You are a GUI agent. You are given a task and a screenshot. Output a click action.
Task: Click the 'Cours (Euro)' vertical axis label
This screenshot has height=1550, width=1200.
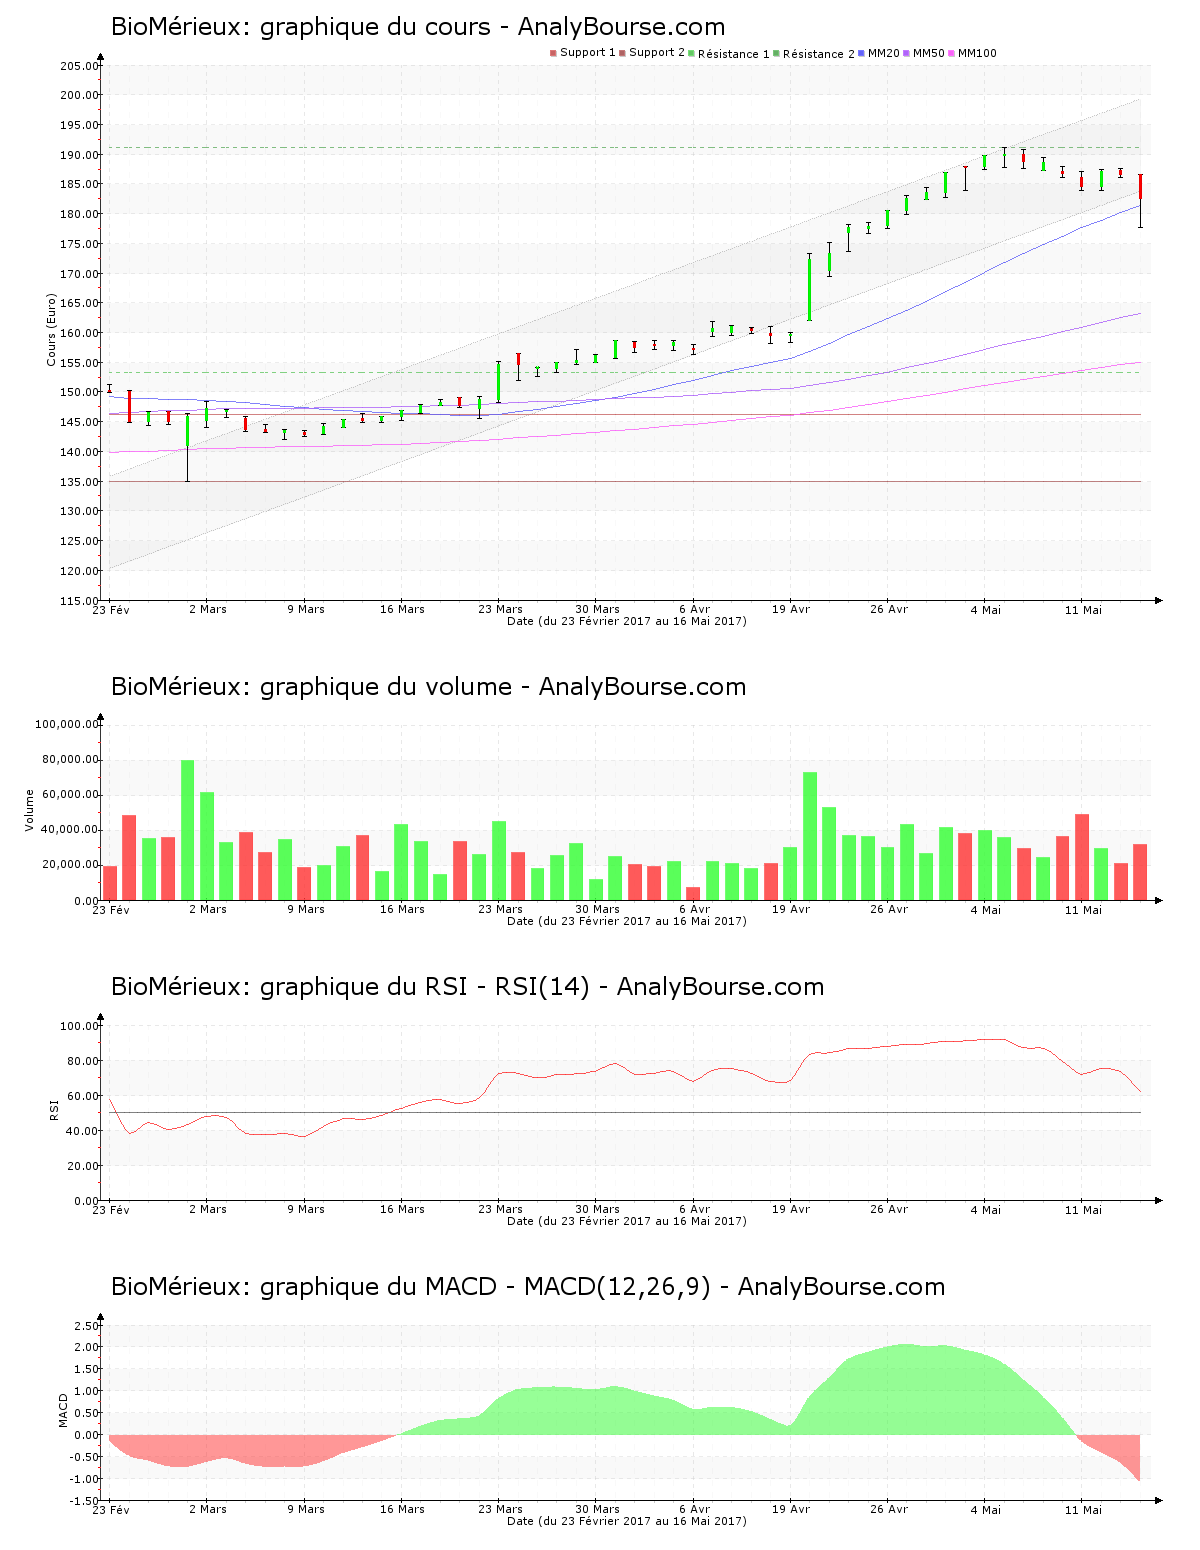[x=51, y=330]
